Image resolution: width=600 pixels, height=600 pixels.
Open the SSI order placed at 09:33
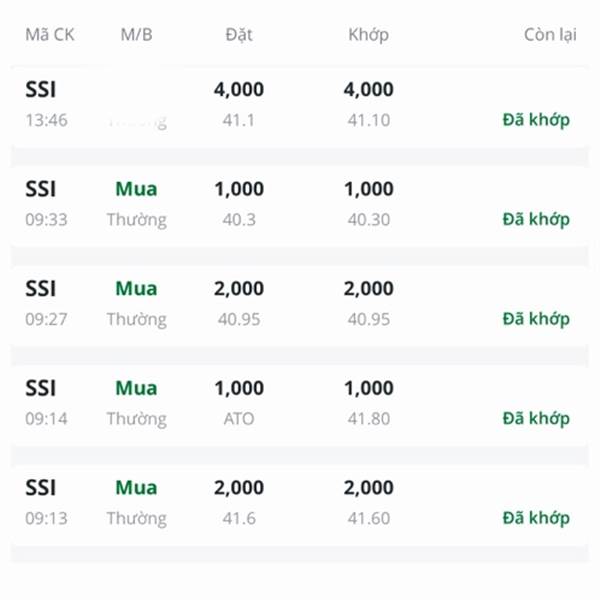[300, 204]
